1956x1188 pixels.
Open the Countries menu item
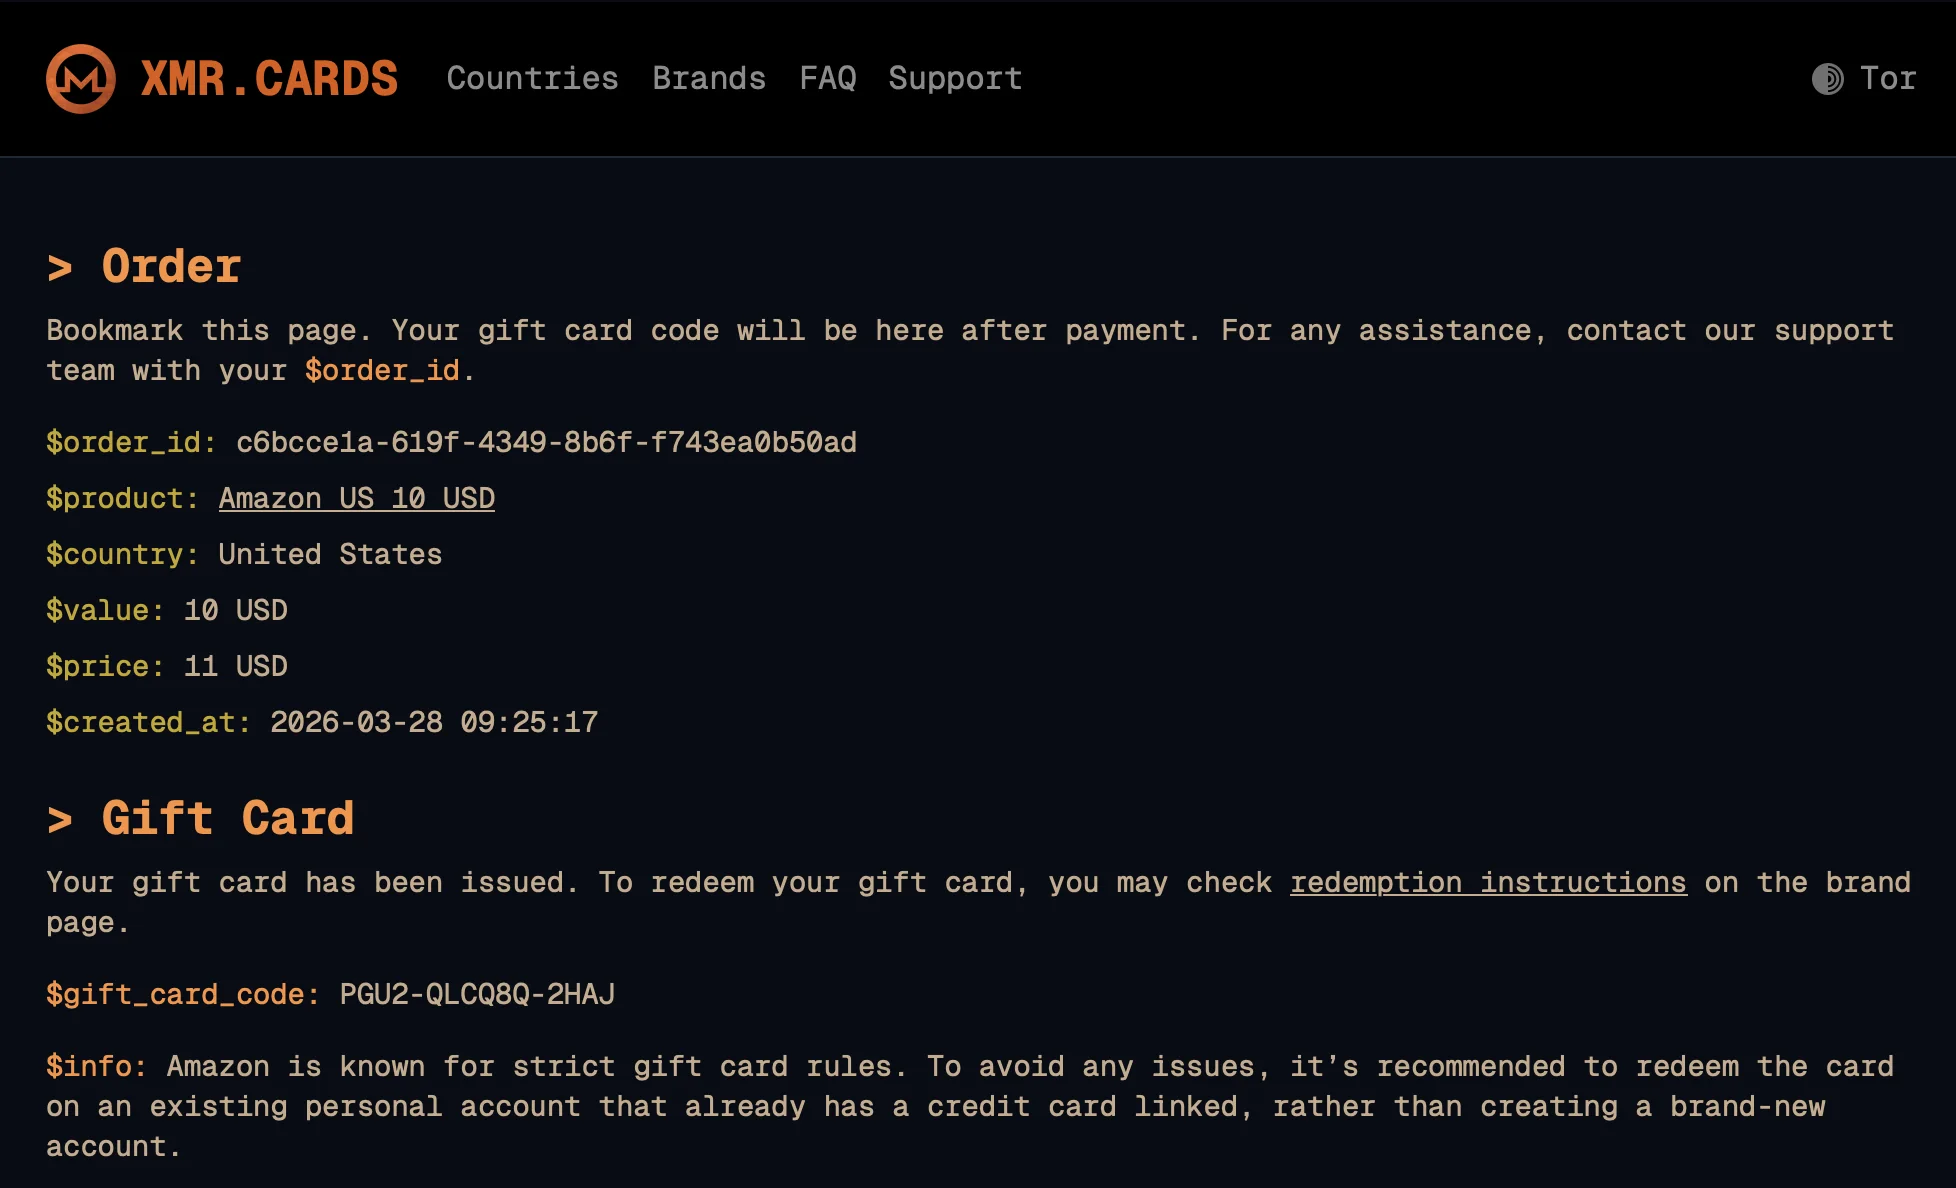pos(532,78)
